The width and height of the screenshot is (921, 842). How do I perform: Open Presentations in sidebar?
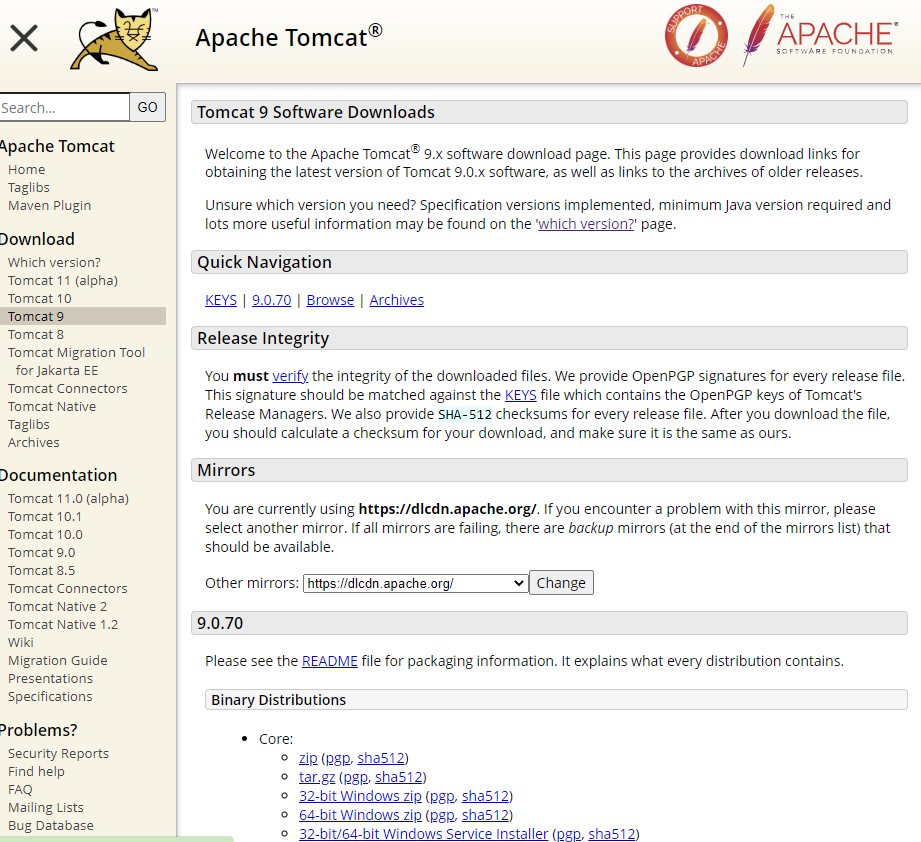pos(51,679)
